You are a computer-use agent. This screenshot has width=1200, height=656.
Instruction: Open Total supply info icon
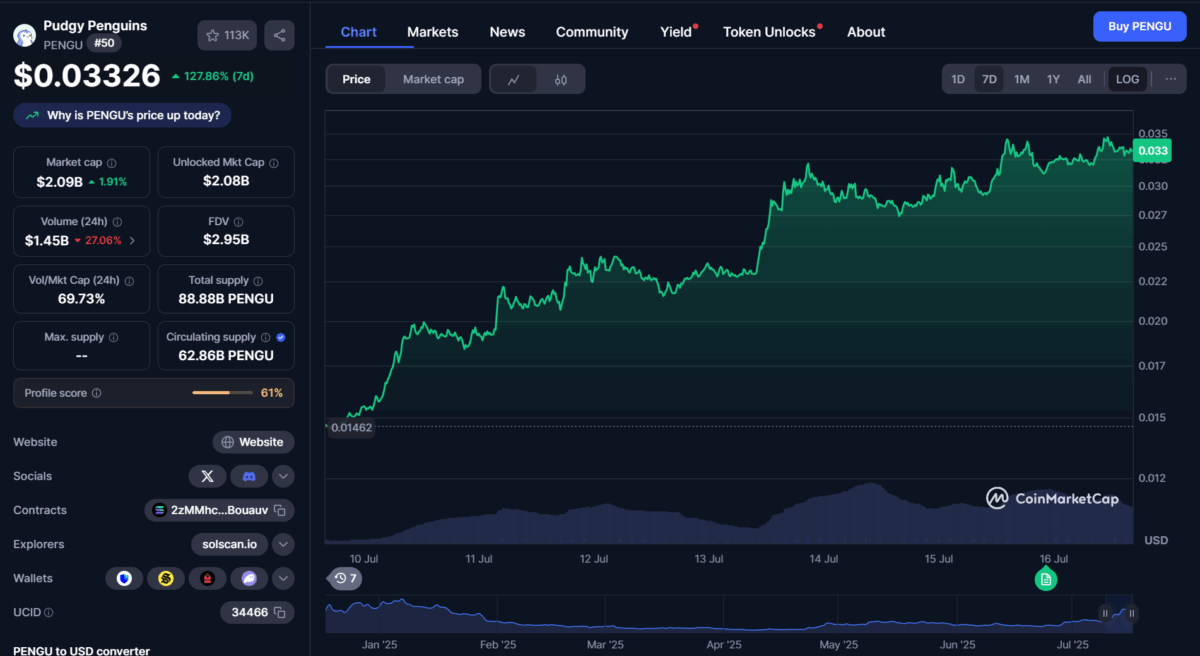click(258, 281)
